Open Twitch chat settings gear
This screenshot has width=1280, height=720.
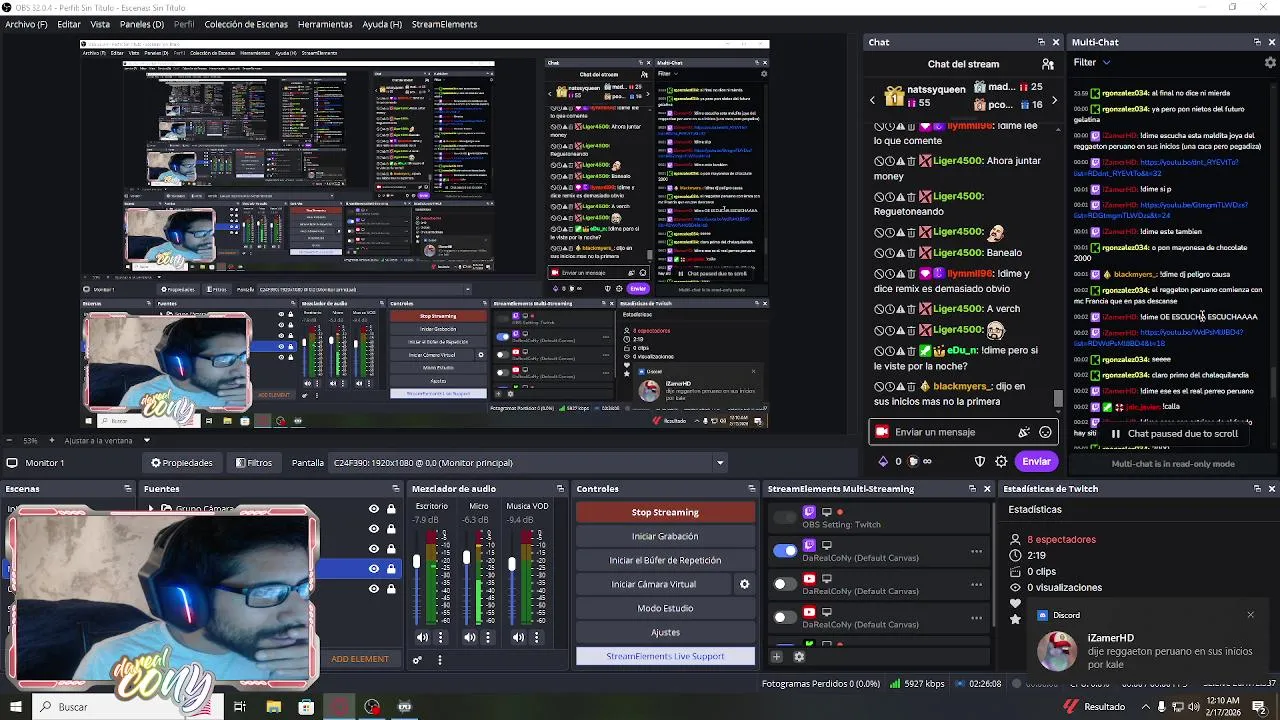[x=1001, y=461]
